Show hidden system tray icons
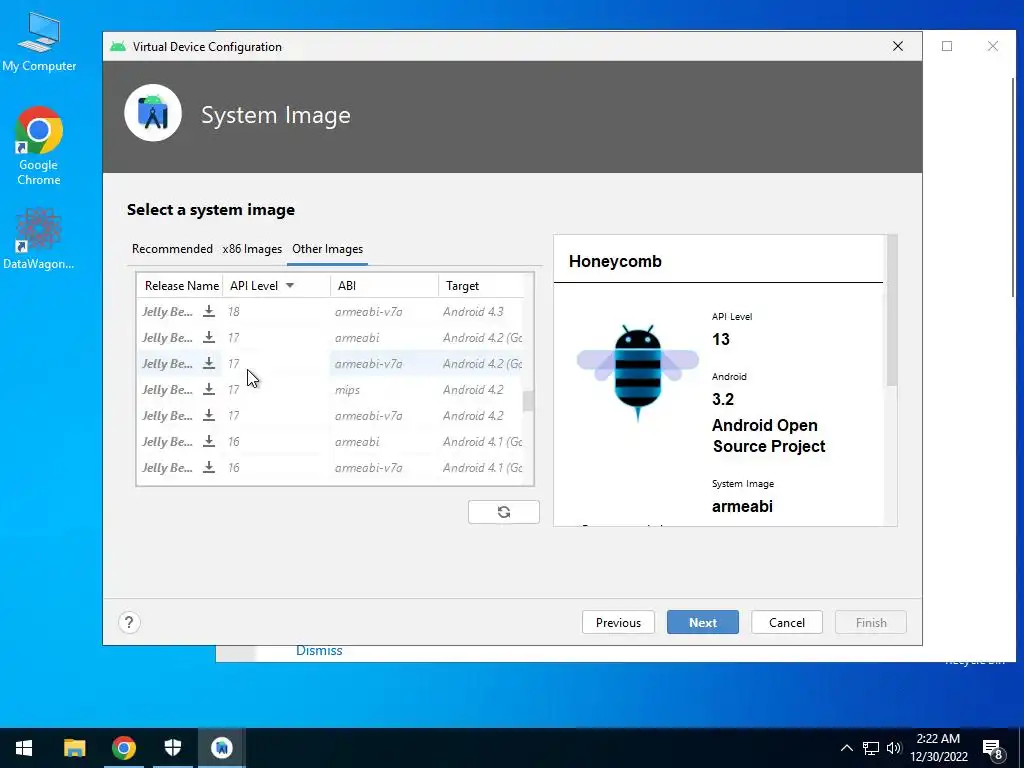Screen dimensions: 1024x768 point(846,748)
